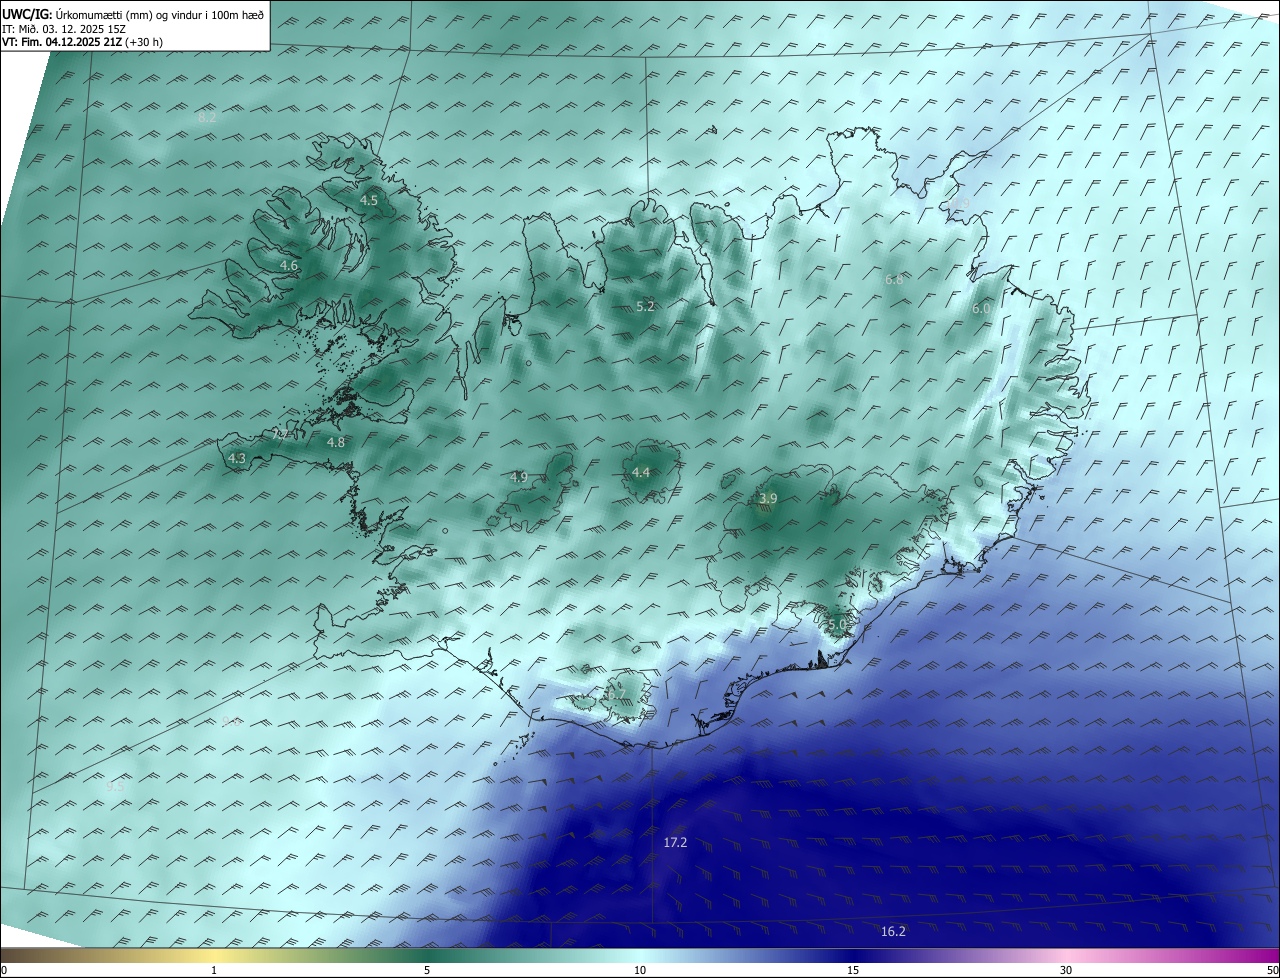Click the 9.5 value label
The width and height of the screenshot is (1280, 978).
click(116, 786)
